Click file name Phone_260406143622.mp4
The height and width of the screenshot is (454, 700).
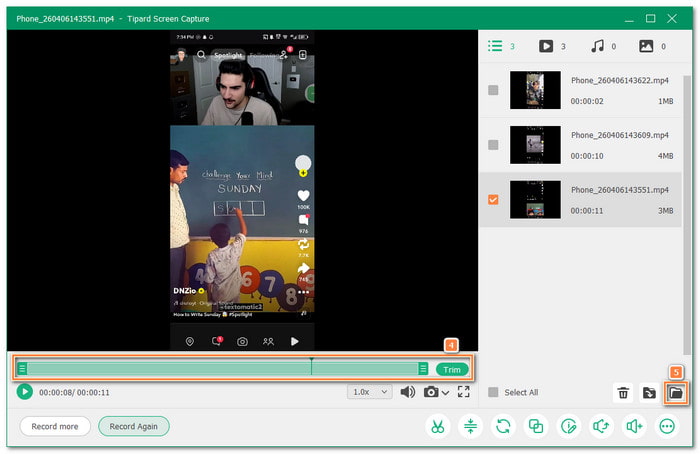tap(620, 80)
